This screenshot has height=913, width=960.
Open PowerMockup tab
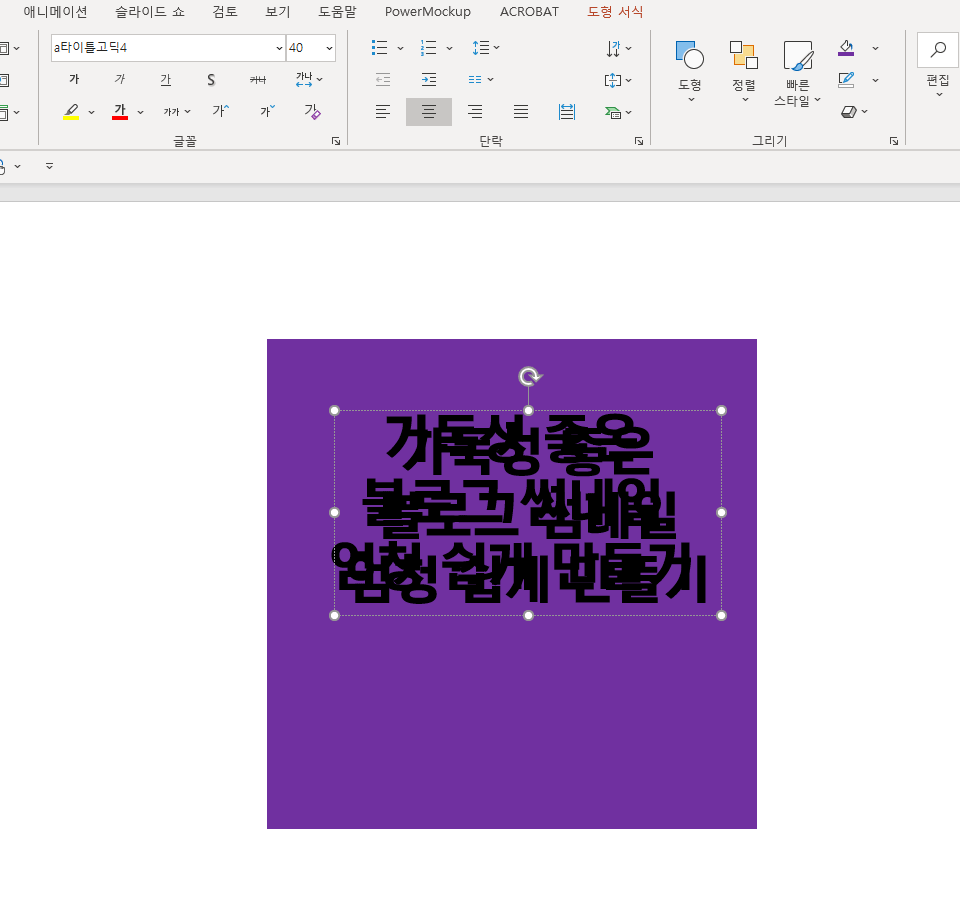[428, 12]
